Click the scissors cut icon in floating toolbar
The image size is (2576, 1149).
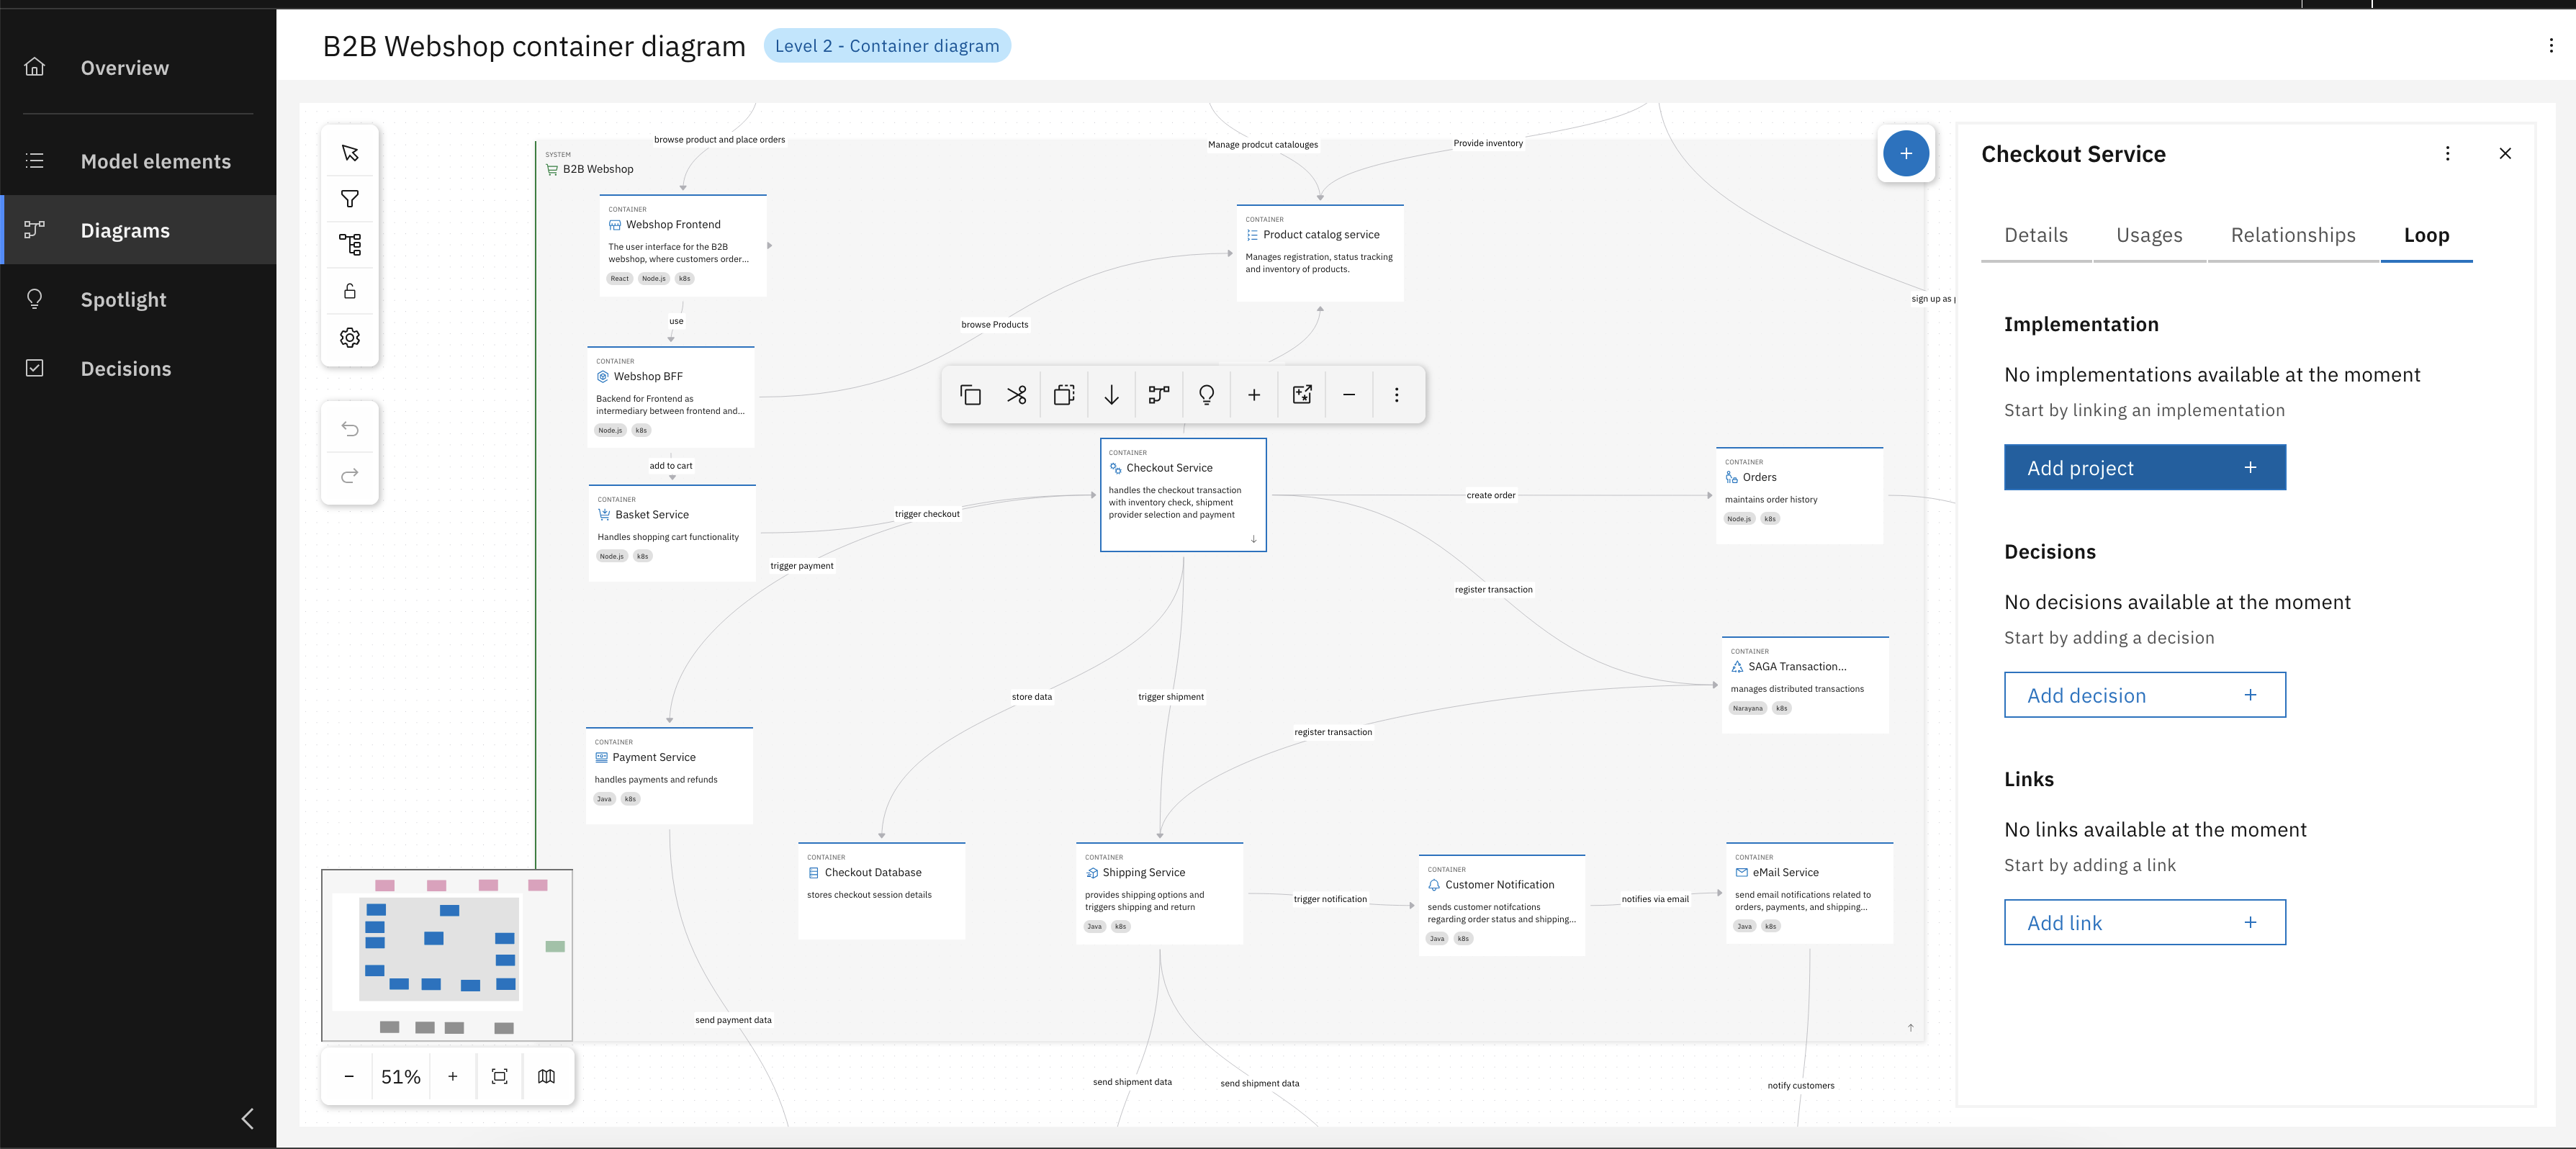click(1016, 394)
